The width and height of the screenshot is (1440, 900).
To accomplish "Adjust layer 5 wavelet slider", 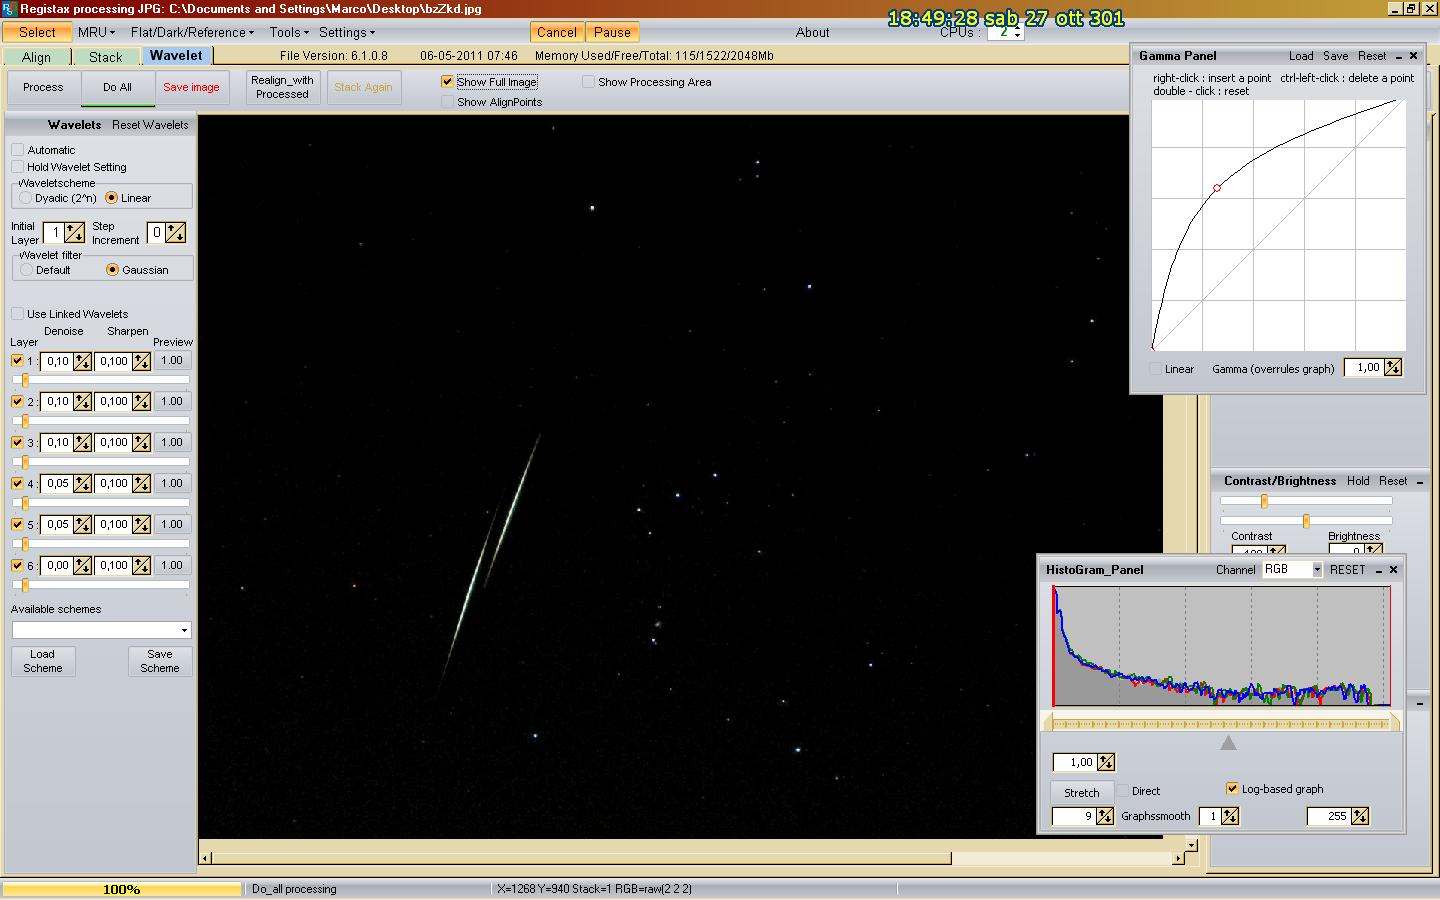I will [25, 544].
